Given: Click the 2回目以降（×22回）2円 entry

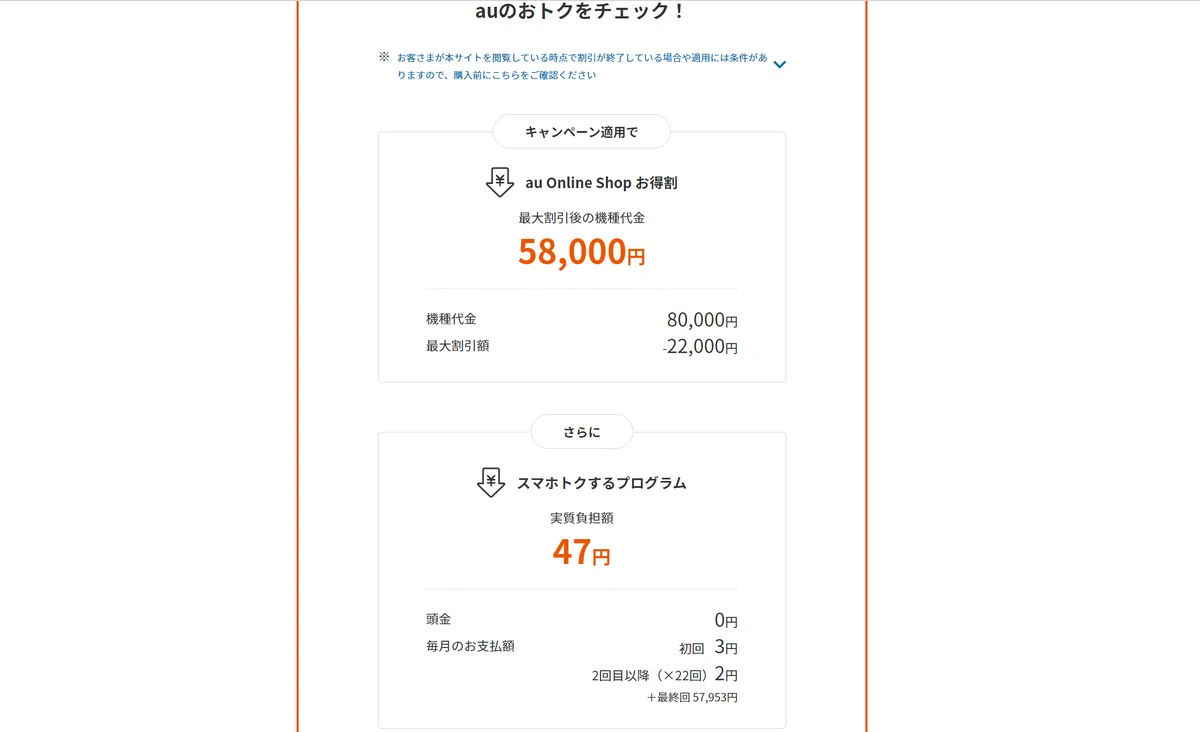Looking at the screenshot, I should point(664,675).
